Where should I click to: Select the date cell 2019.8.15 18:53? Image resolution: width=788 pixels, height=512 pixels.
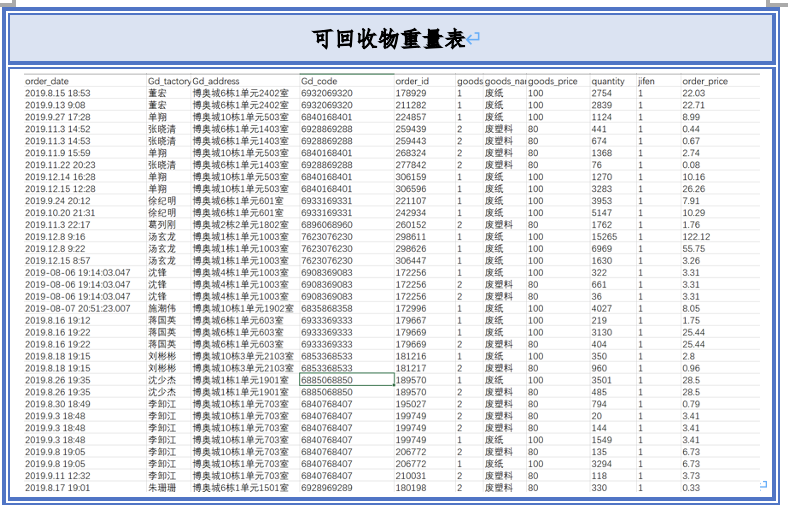click(57, 93)
